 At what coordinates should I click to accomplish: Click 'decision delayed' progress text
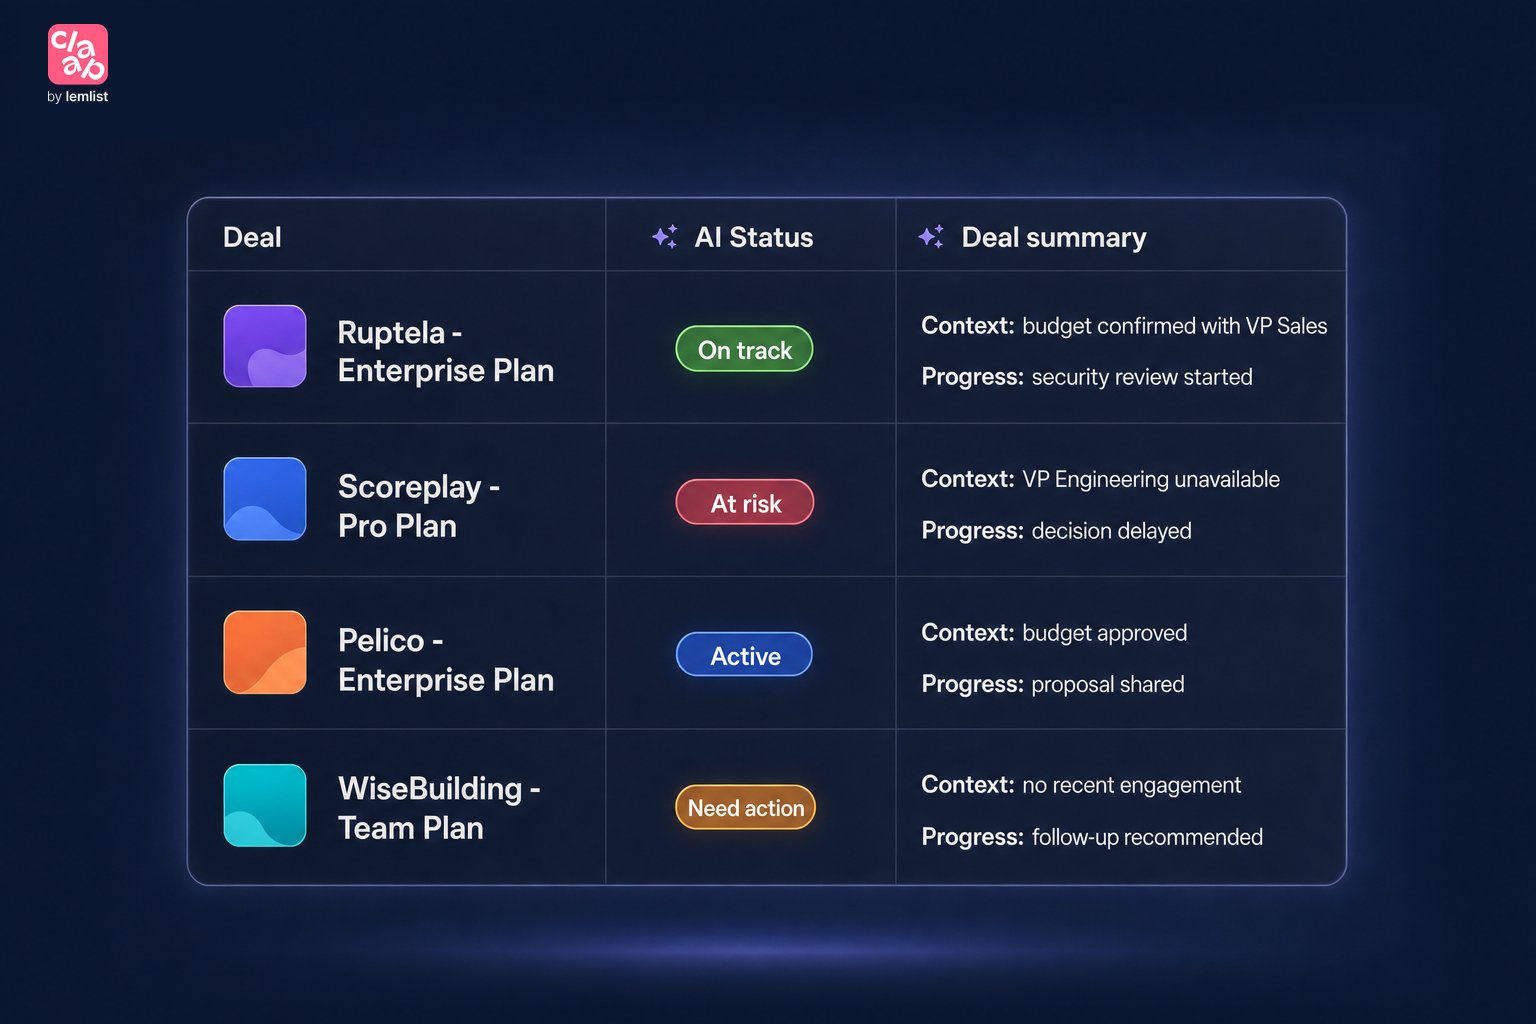(x=1111, y=531)
